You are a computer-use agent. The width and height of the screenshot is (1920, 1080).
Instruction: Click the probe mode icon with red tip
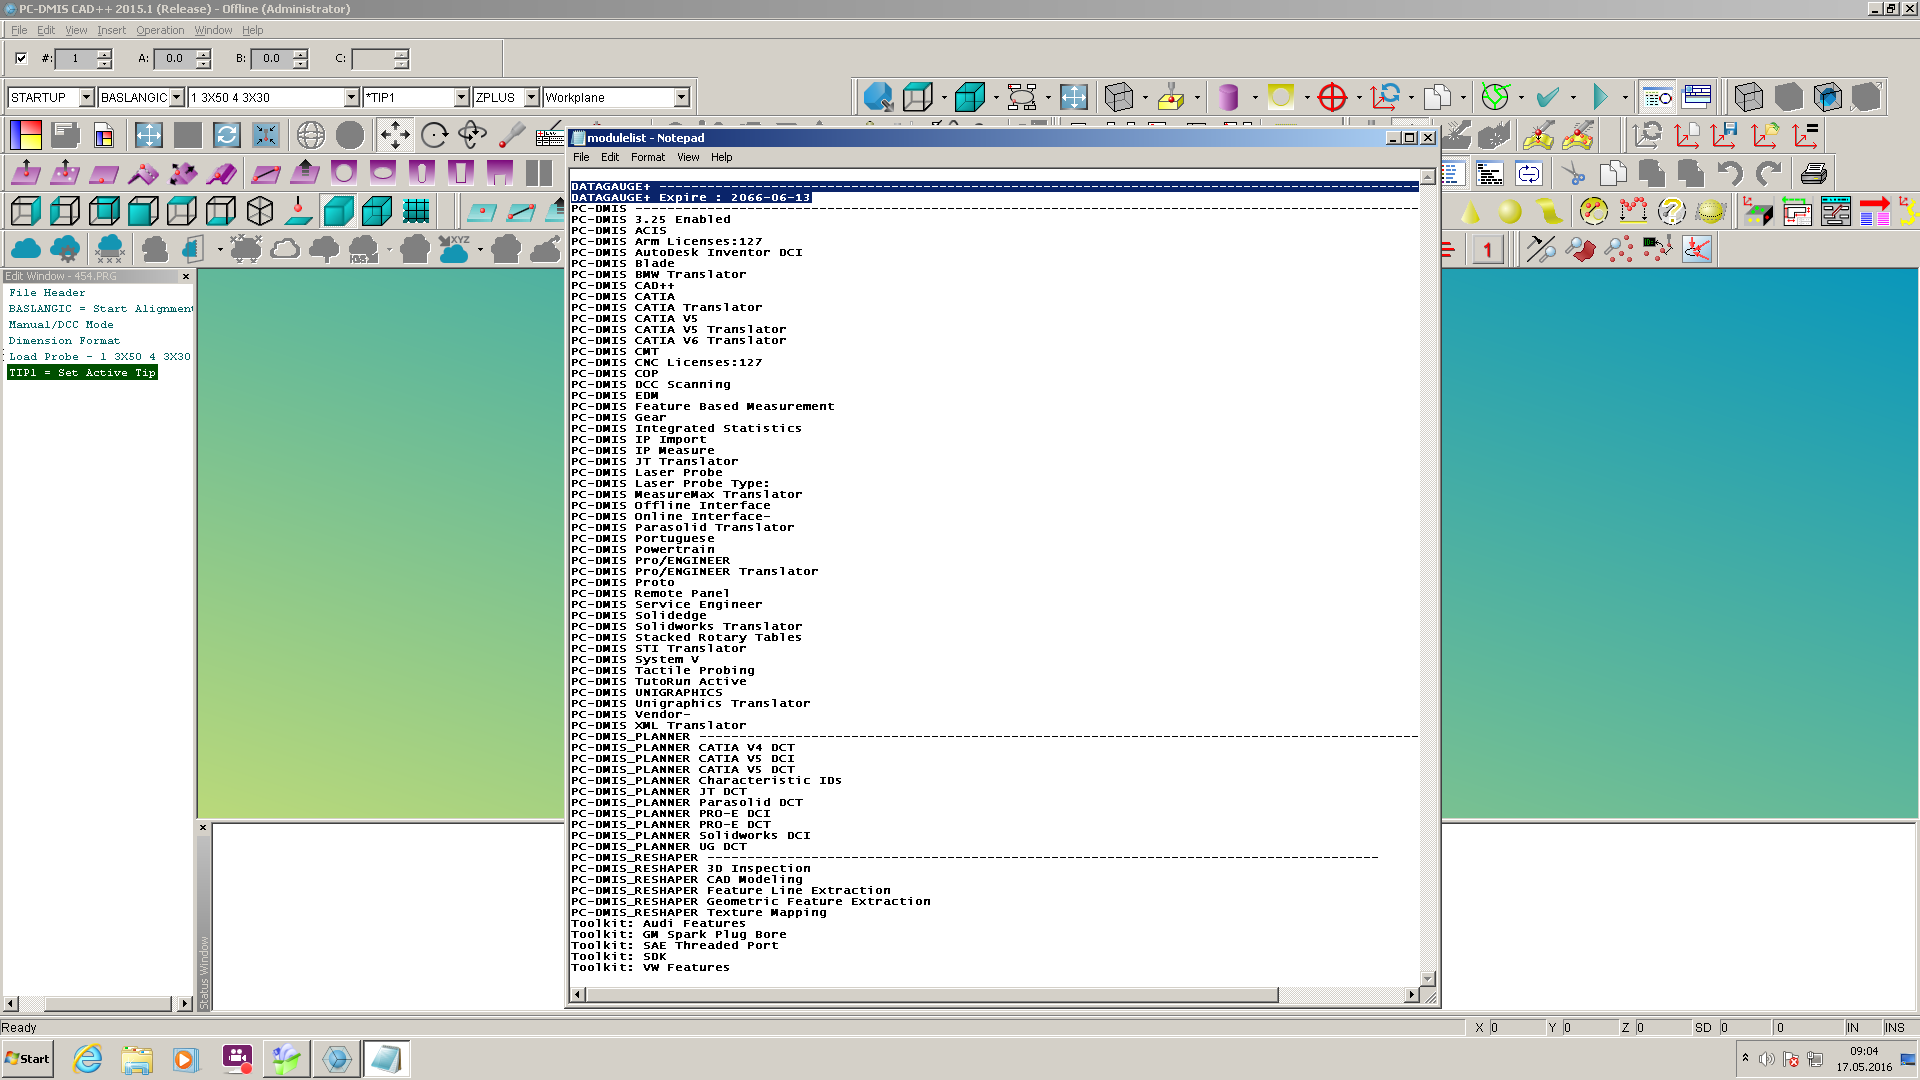(x=512, y=135)
